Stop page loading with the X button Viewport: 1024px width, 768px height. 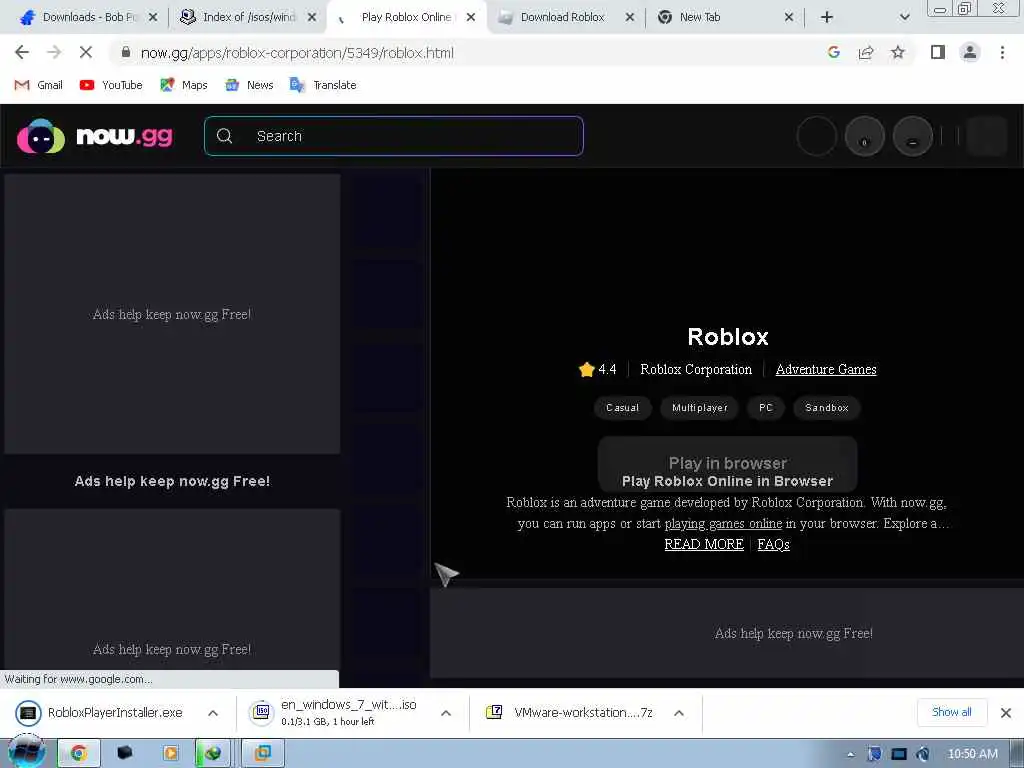click(86, 52)
